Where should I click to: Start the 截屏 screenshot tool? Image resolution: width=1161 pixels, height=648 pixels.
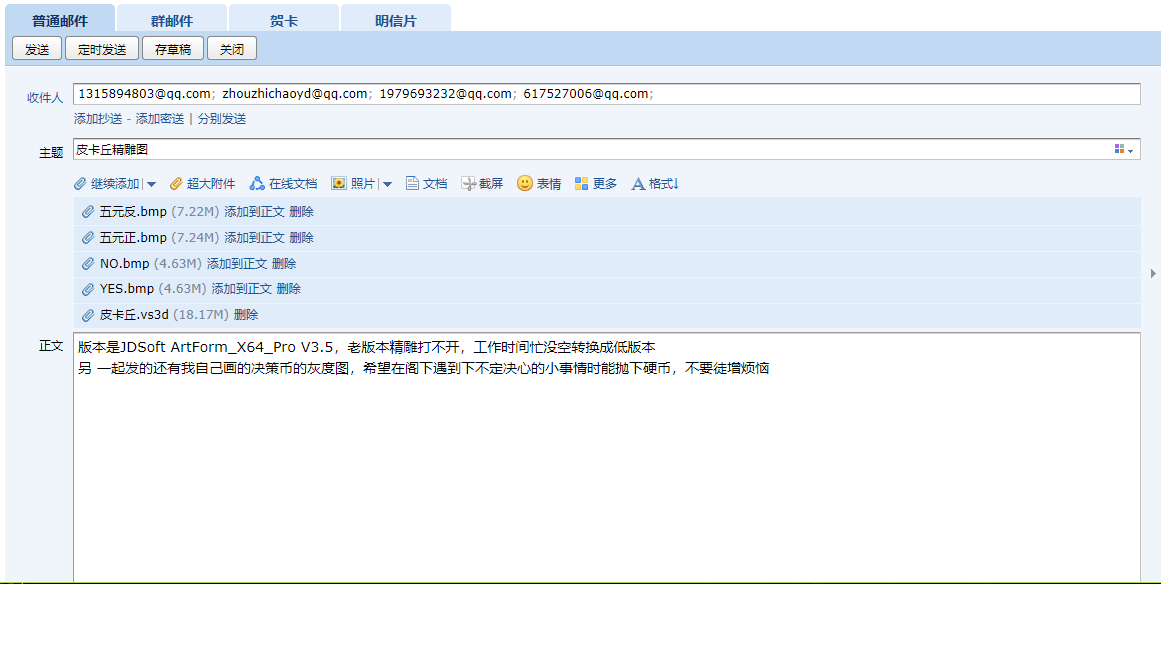click(x=482, y=184)
